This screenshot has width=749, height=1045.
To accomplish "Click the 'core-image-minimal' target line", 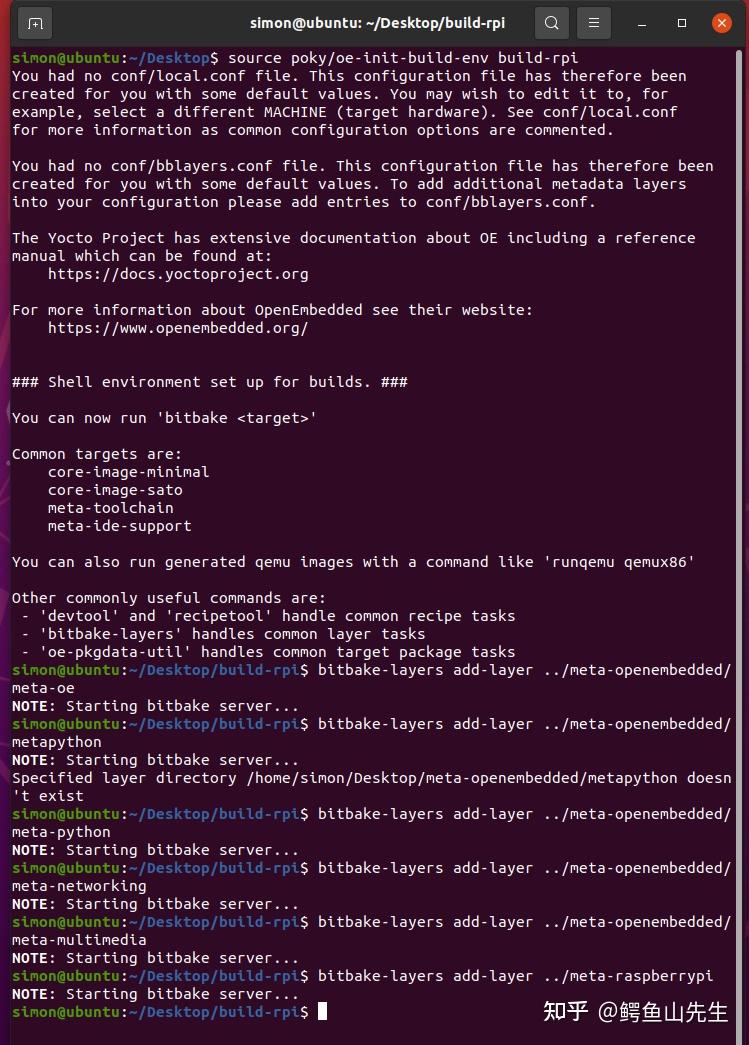I will click(128, 472).
